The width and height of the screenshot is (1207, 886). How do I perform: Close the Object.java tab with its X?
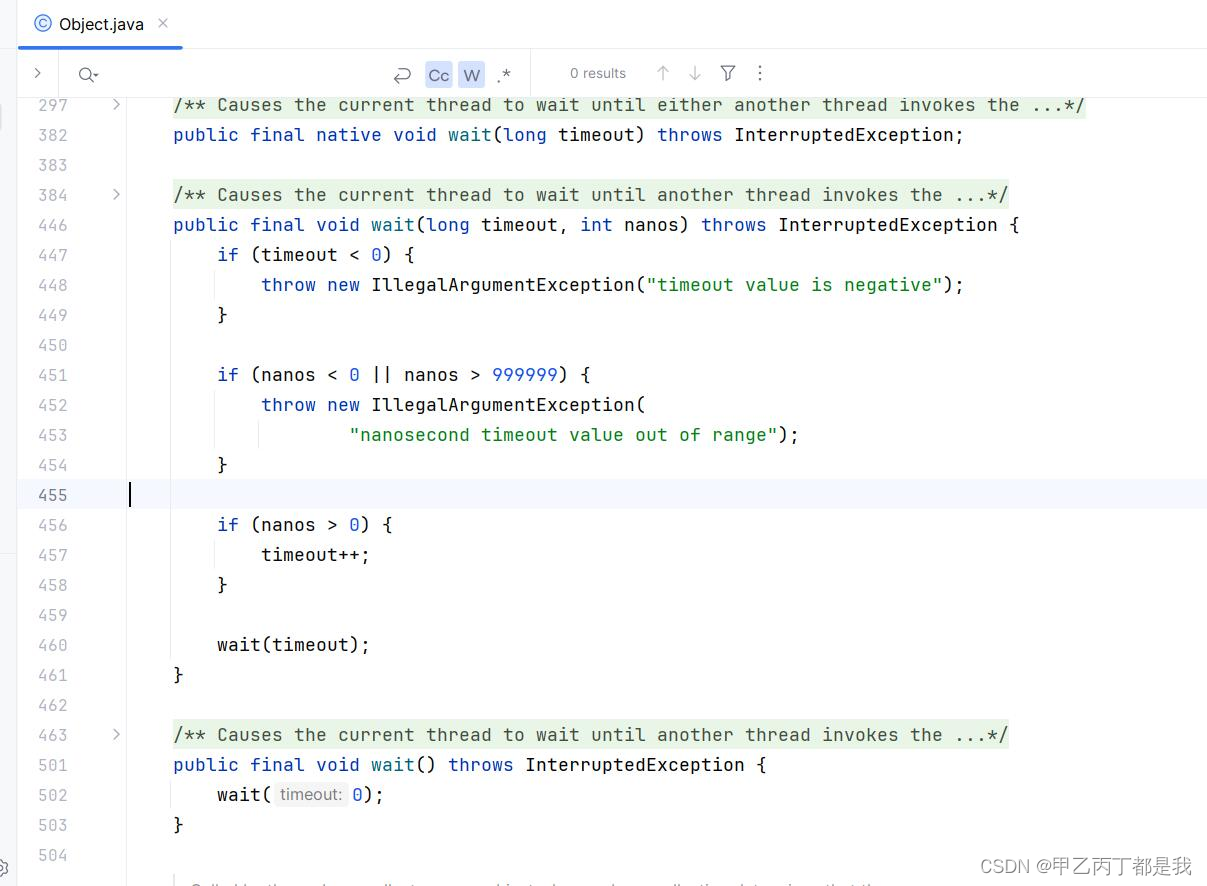click(x=163, y=23)
